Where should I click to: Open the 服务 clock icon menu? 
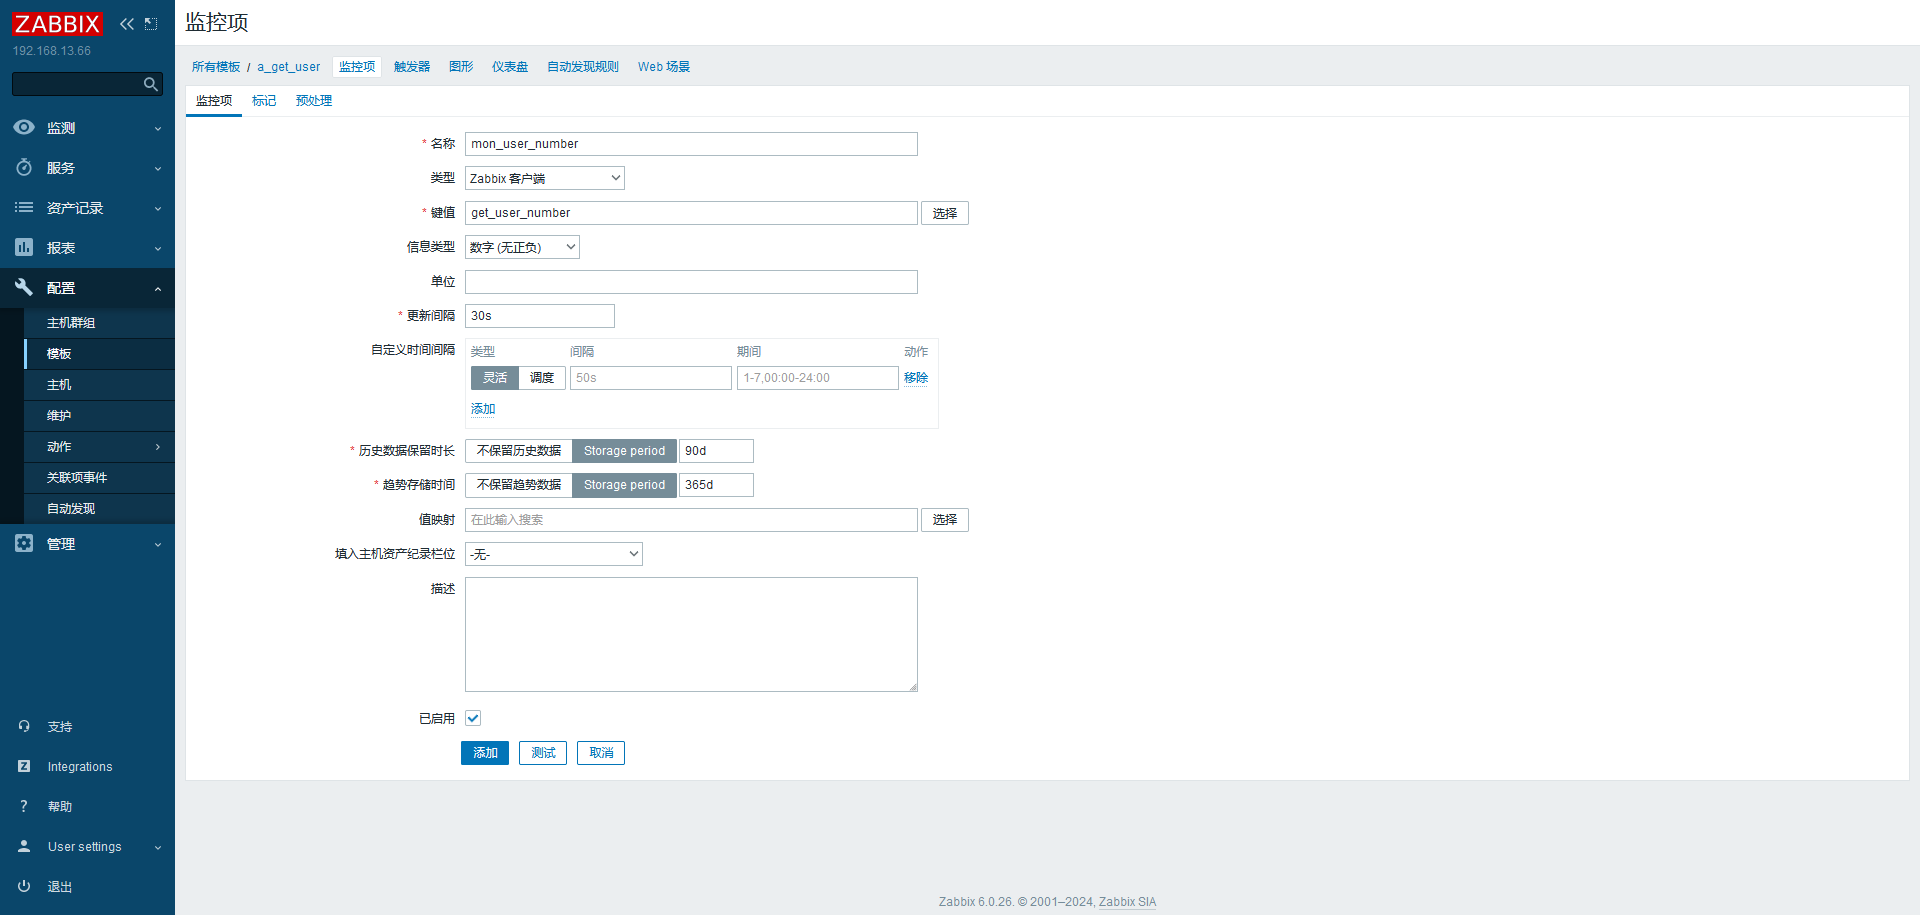point(24,168)
